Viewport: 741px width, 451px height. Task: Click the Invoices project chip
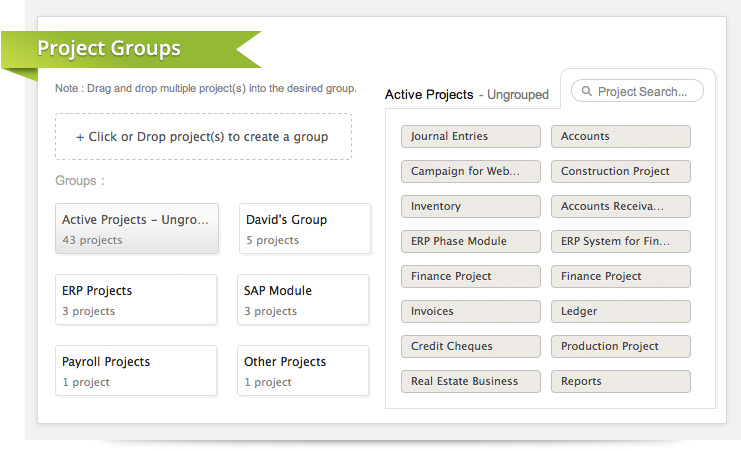click(x=471, y=311)
